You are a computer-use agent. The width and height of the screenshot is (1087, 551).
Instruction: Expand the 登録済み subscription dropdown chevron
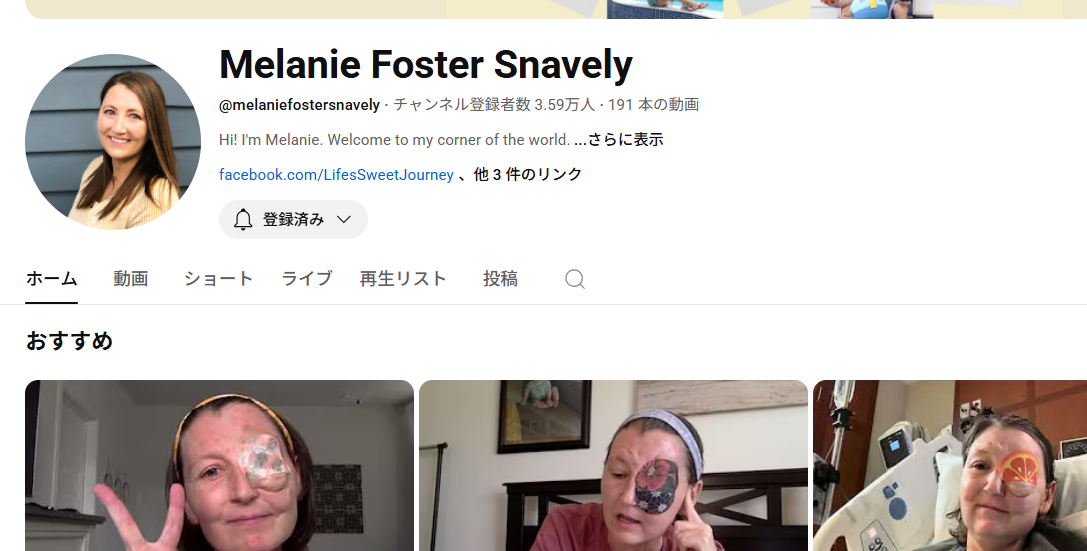[x=344, y=220]
